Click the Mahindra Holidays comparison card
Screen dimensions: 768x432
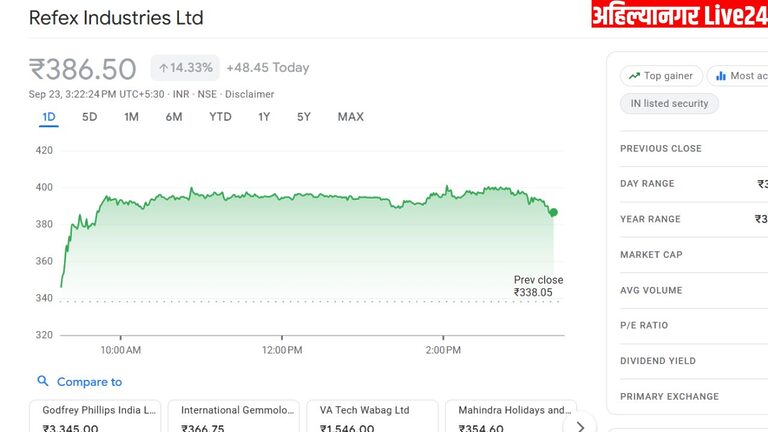tap(510, 417)
